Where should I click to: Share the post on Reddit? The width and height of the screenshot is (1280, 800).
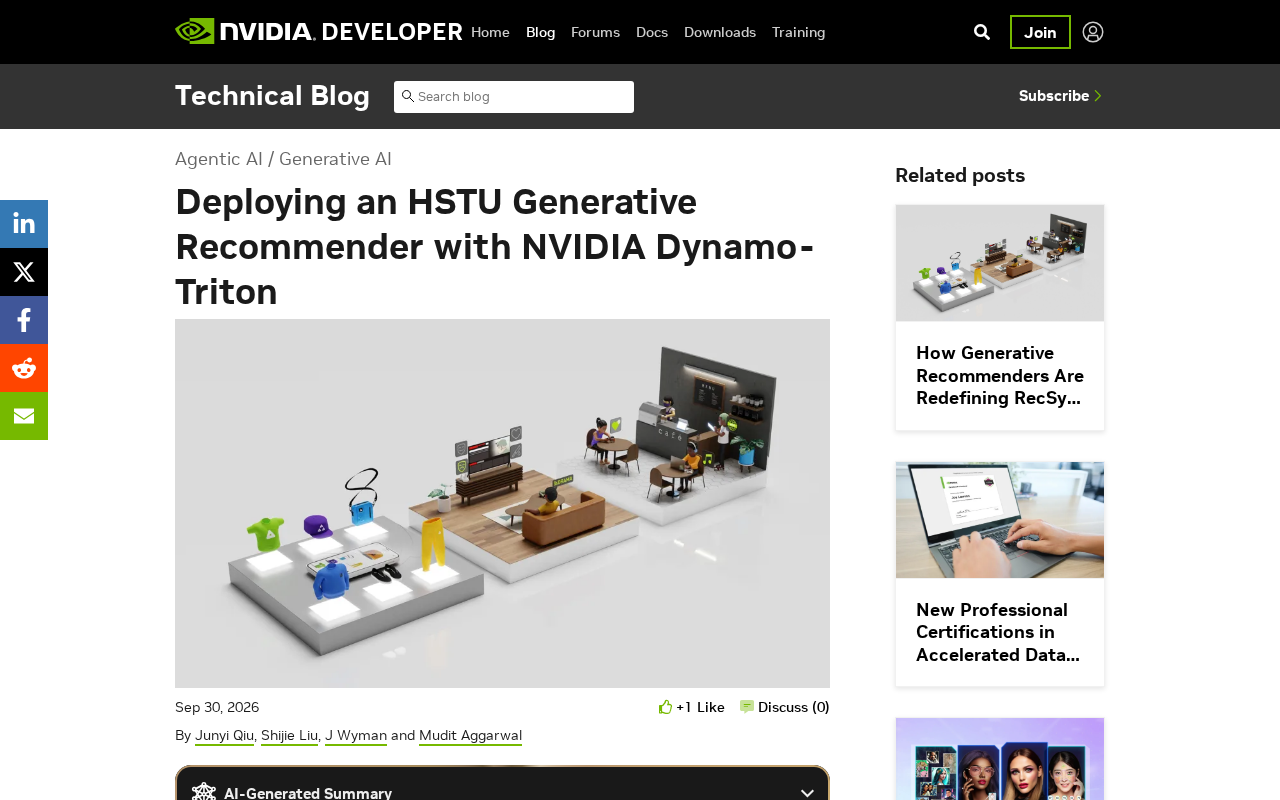click(24, 368)
